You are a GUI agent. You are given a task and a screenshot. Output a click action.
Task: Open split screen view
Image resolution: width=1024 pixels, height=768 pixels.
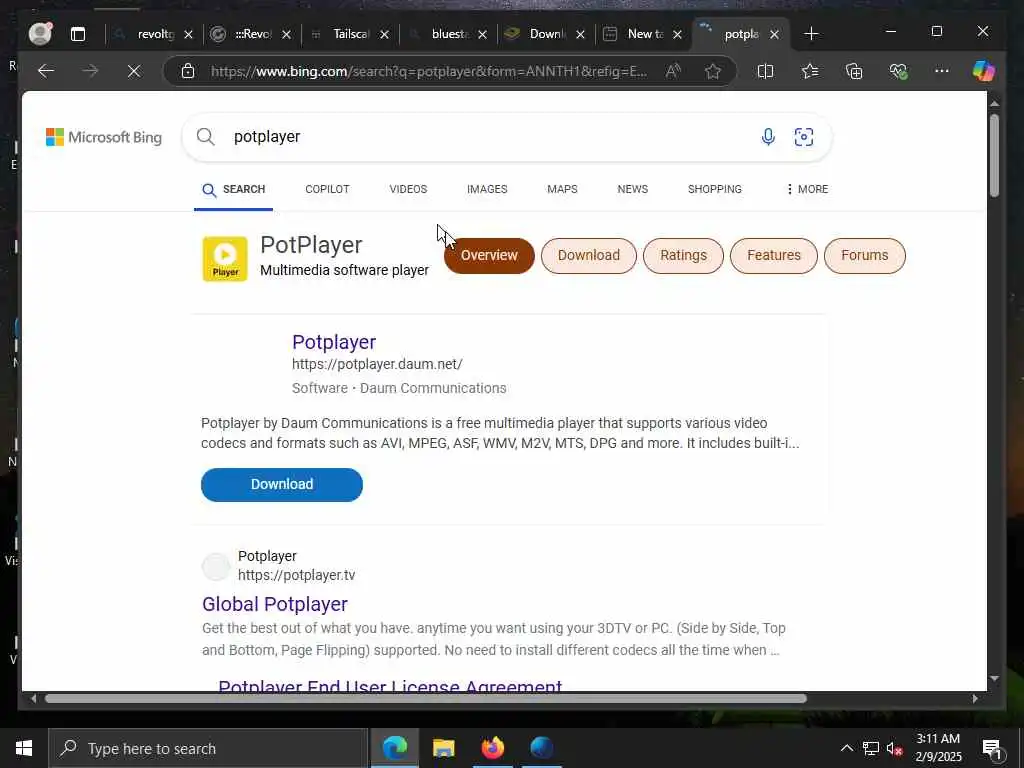765,71
